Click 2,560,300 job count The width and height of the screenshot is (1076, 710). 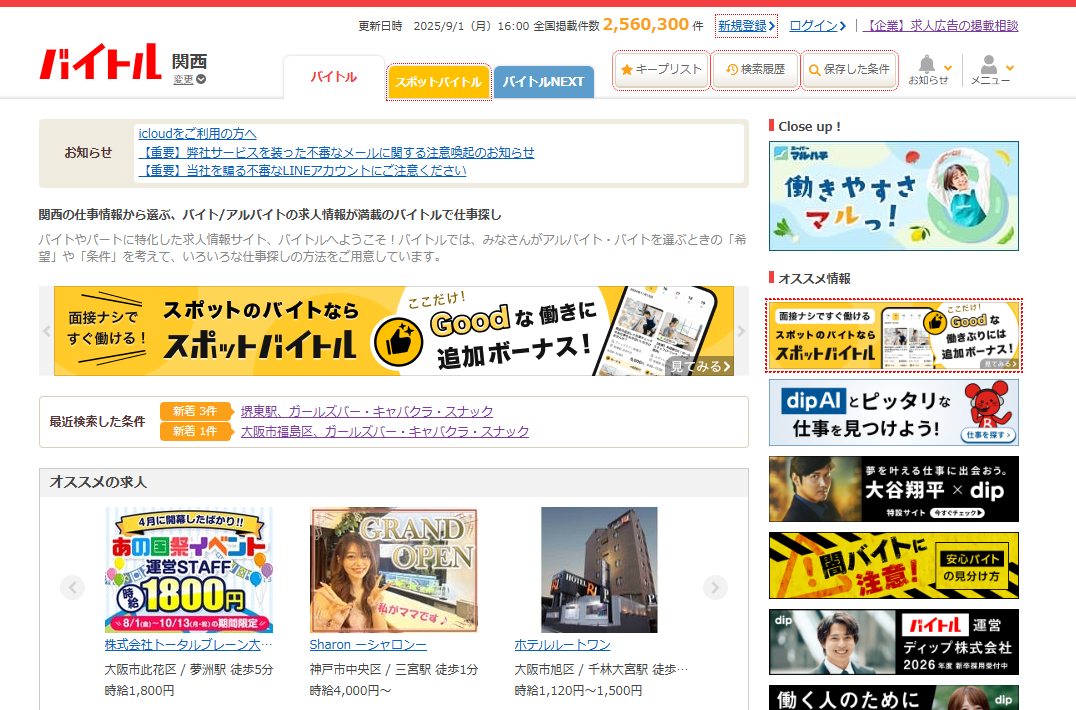coord(646,25)
